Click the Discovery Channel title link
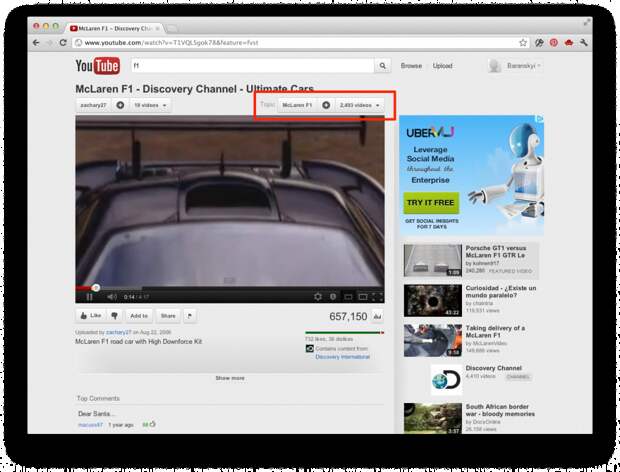This screenshot has width=620, height=472. pos(493,368)
